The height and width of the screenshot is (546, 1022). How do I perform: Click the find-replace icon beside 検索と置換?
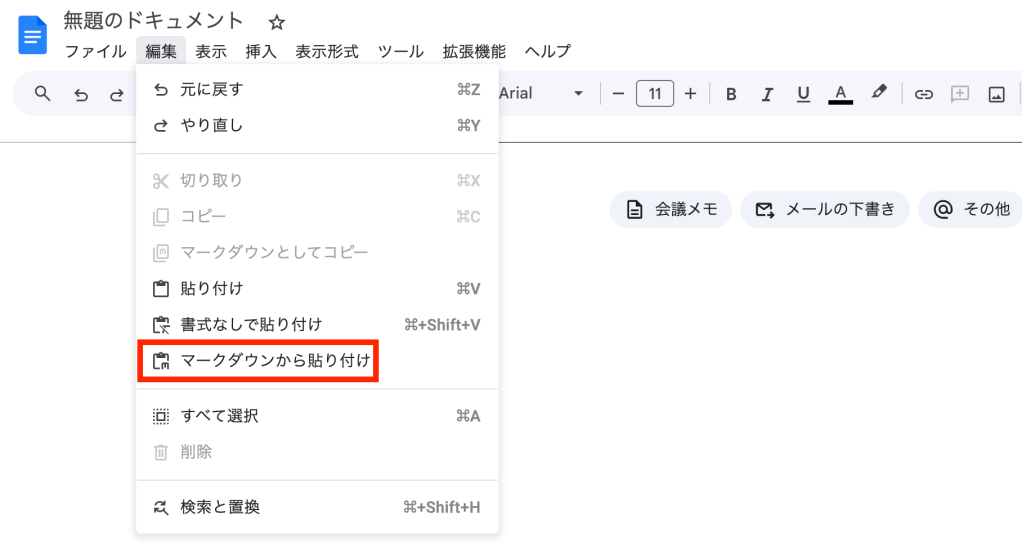[x=160, y=507]
